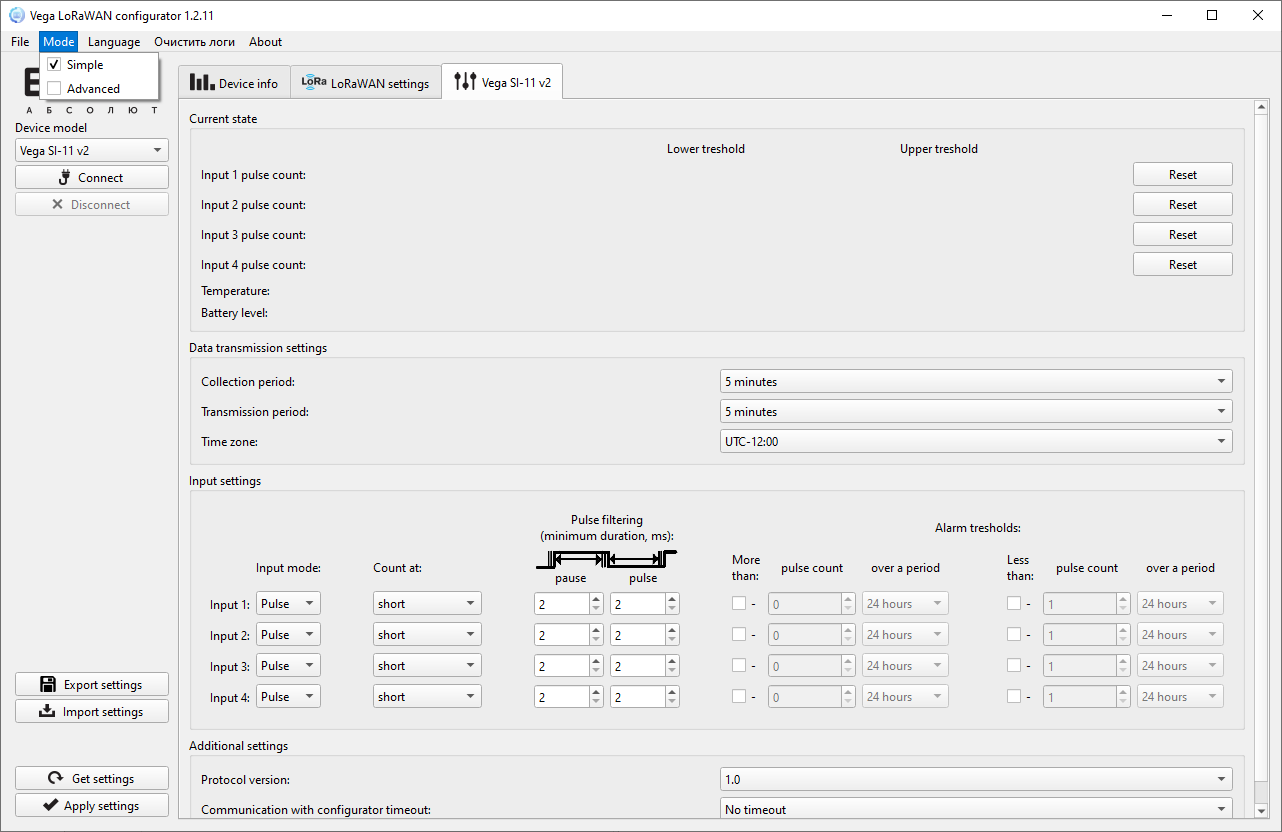Reset Input 1 pulse count
1282x832 pixels.
(x=1183, y=175)
